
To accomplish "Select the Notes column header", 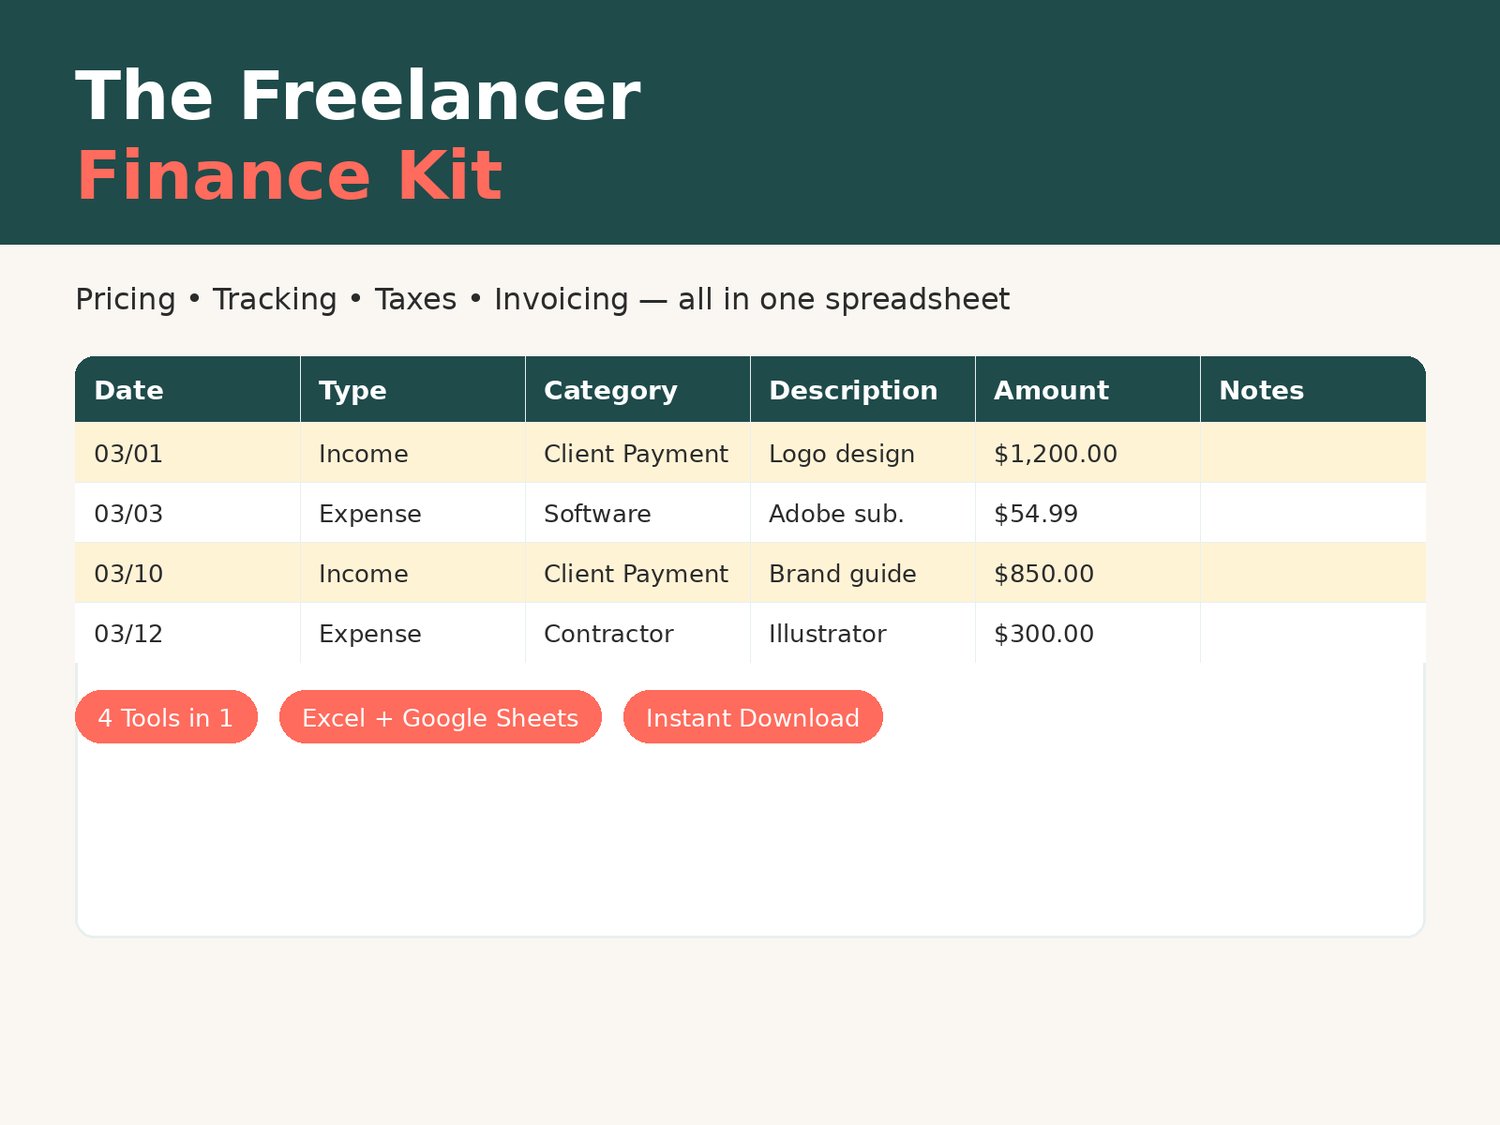I will [1313, 389].
